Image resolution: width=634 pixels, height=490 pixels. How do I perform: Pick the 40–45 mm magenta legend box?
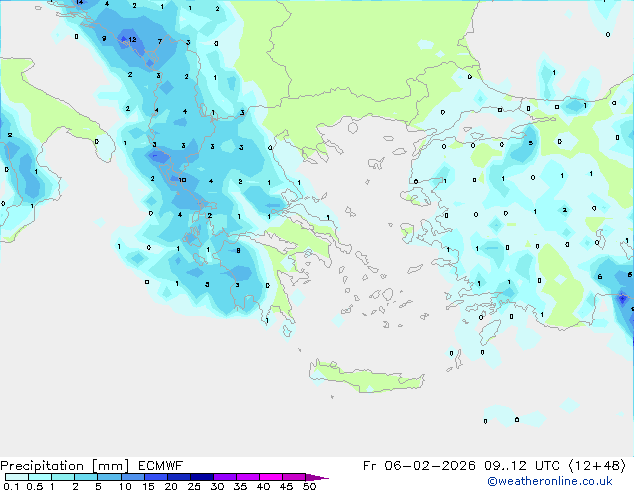tap(271, 477)
